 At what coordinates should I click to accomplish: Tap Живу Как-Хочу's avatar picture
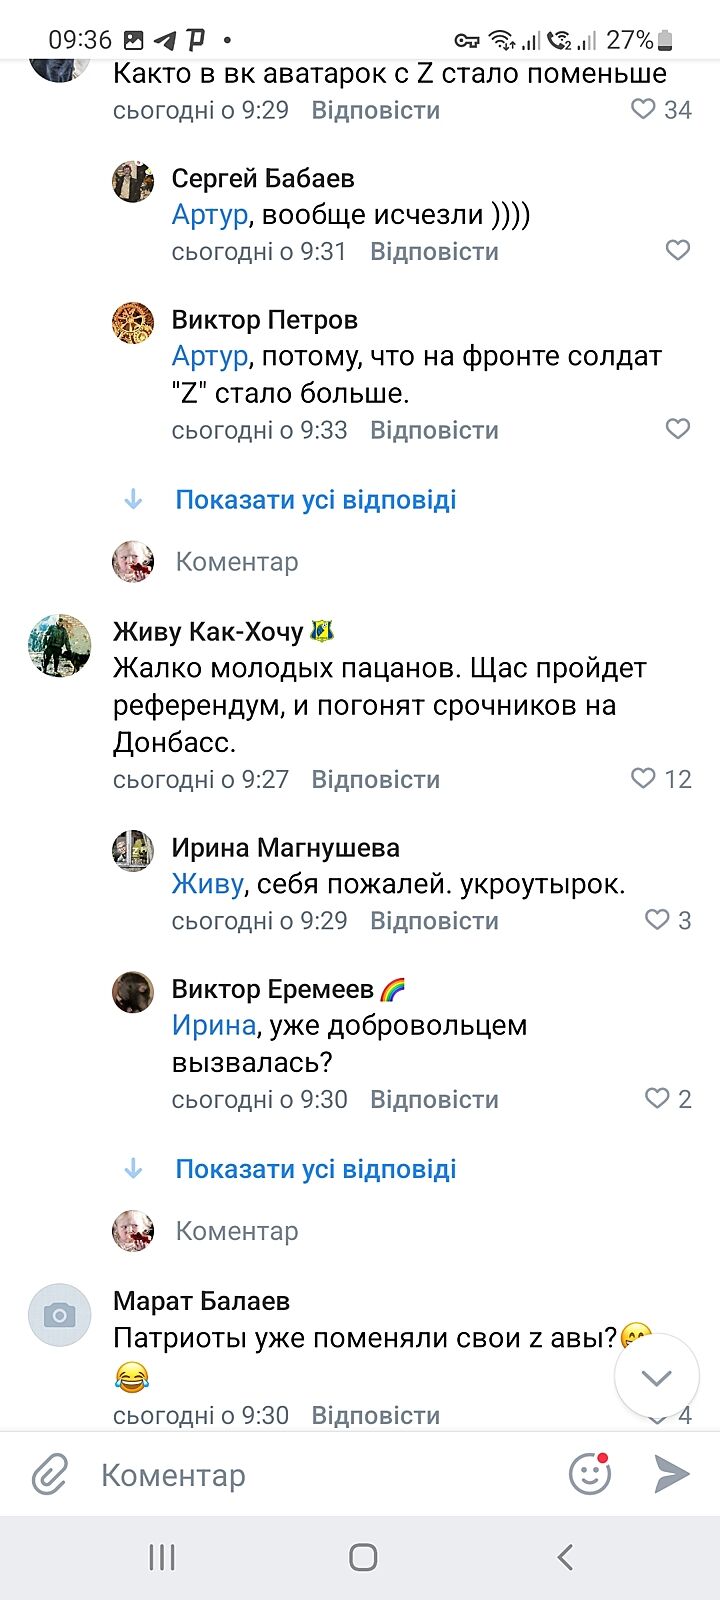pyautogui.click(x=60, y=645)
